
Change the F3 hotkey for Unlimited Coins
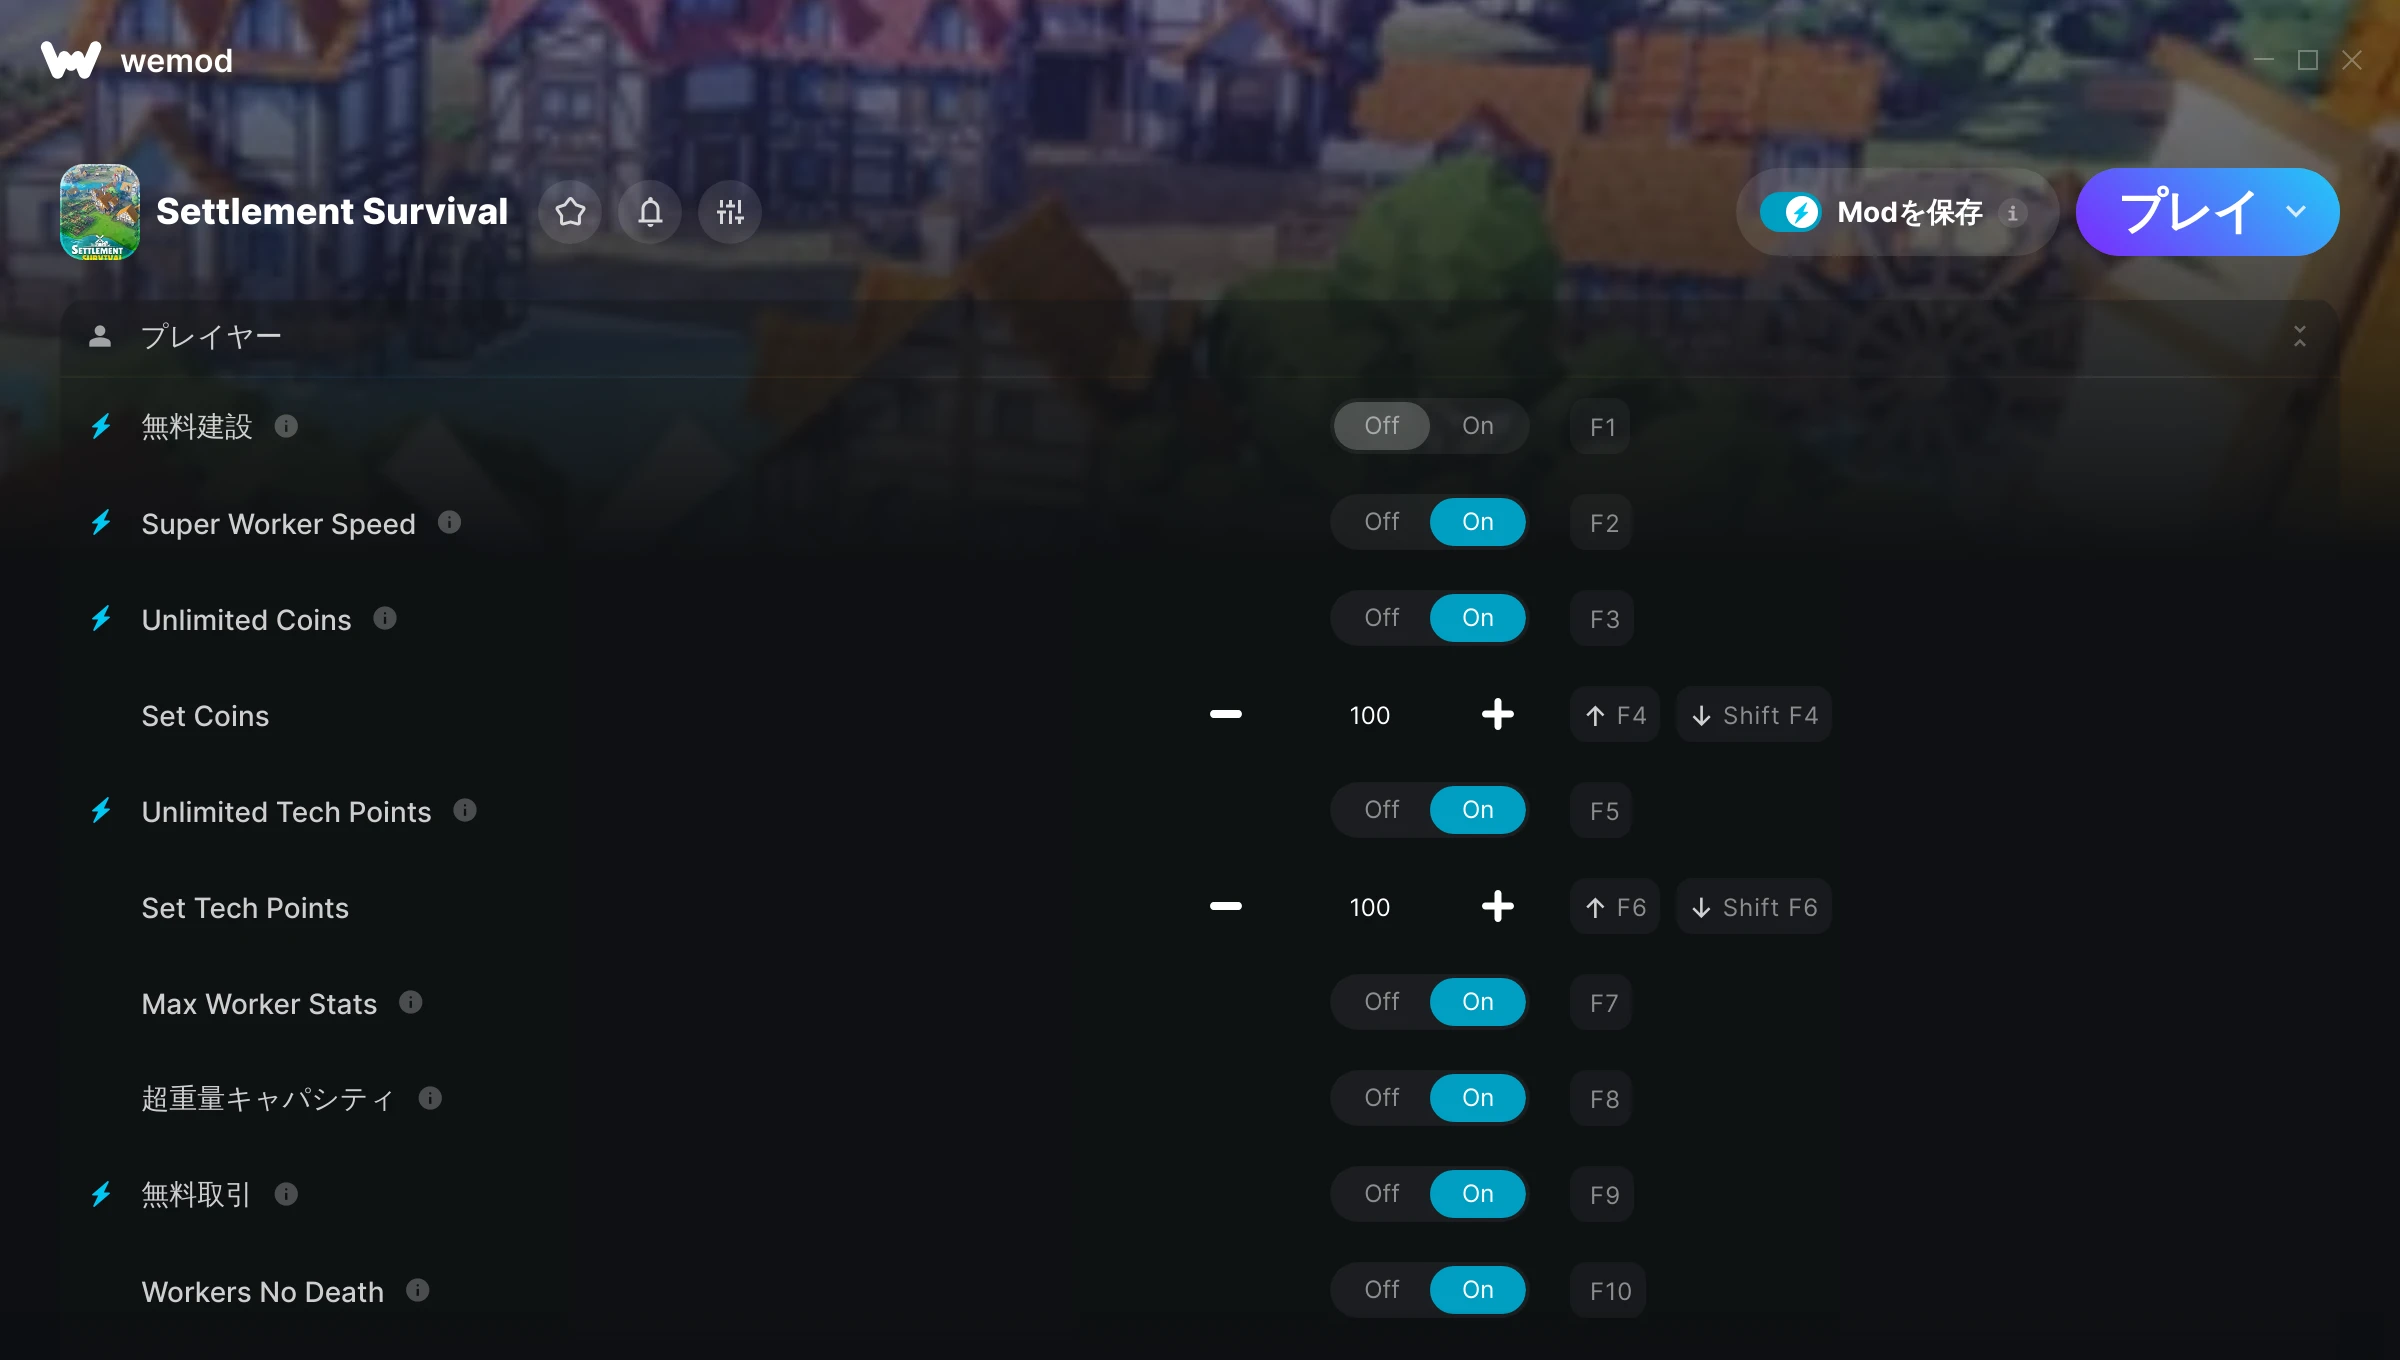(1603, 618)
